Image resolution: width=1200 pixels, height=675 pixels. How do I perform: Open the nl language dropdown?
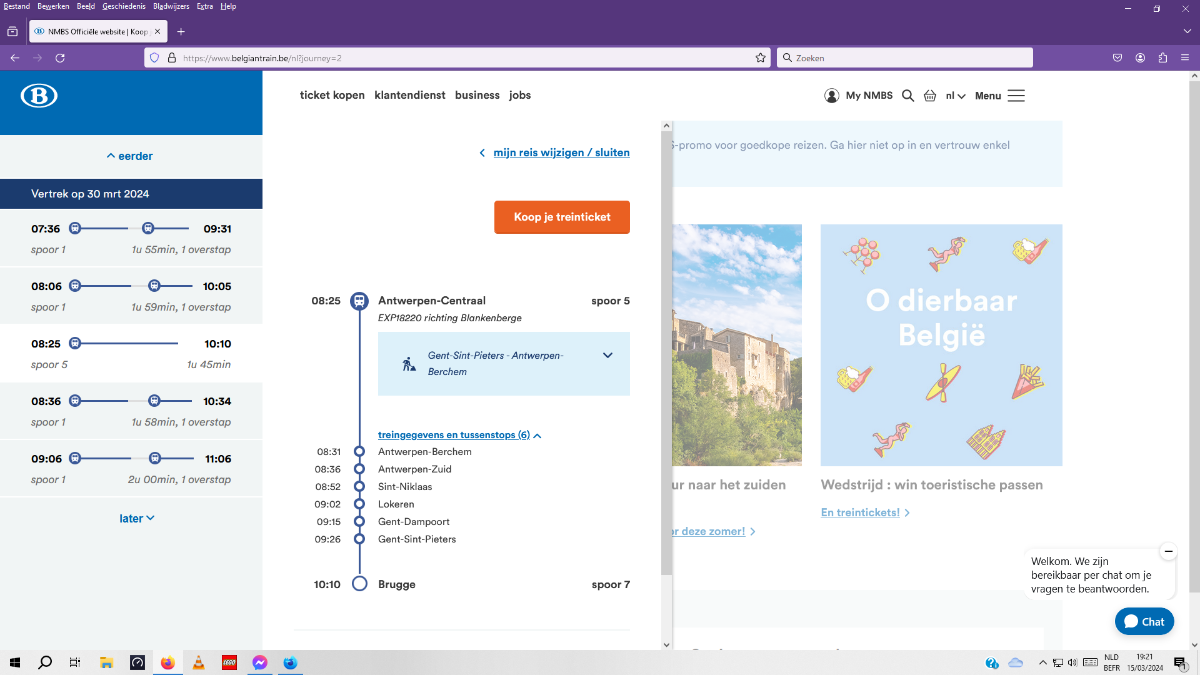[955, 96]
